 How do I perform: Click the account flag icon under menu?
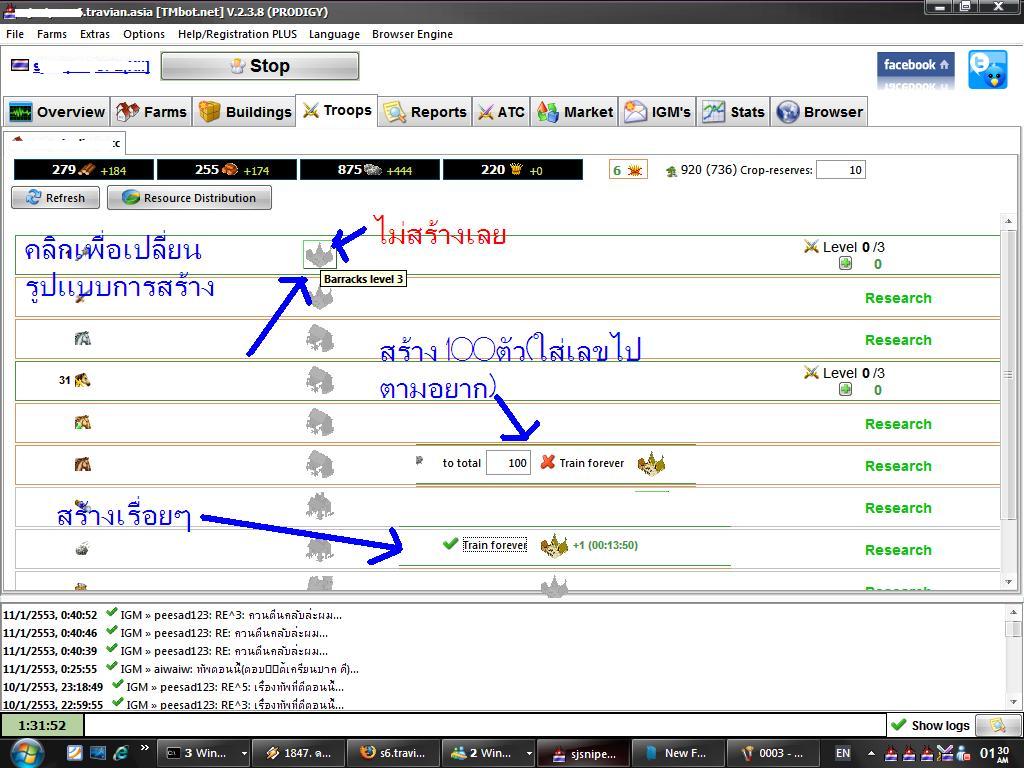coord(20,65)
